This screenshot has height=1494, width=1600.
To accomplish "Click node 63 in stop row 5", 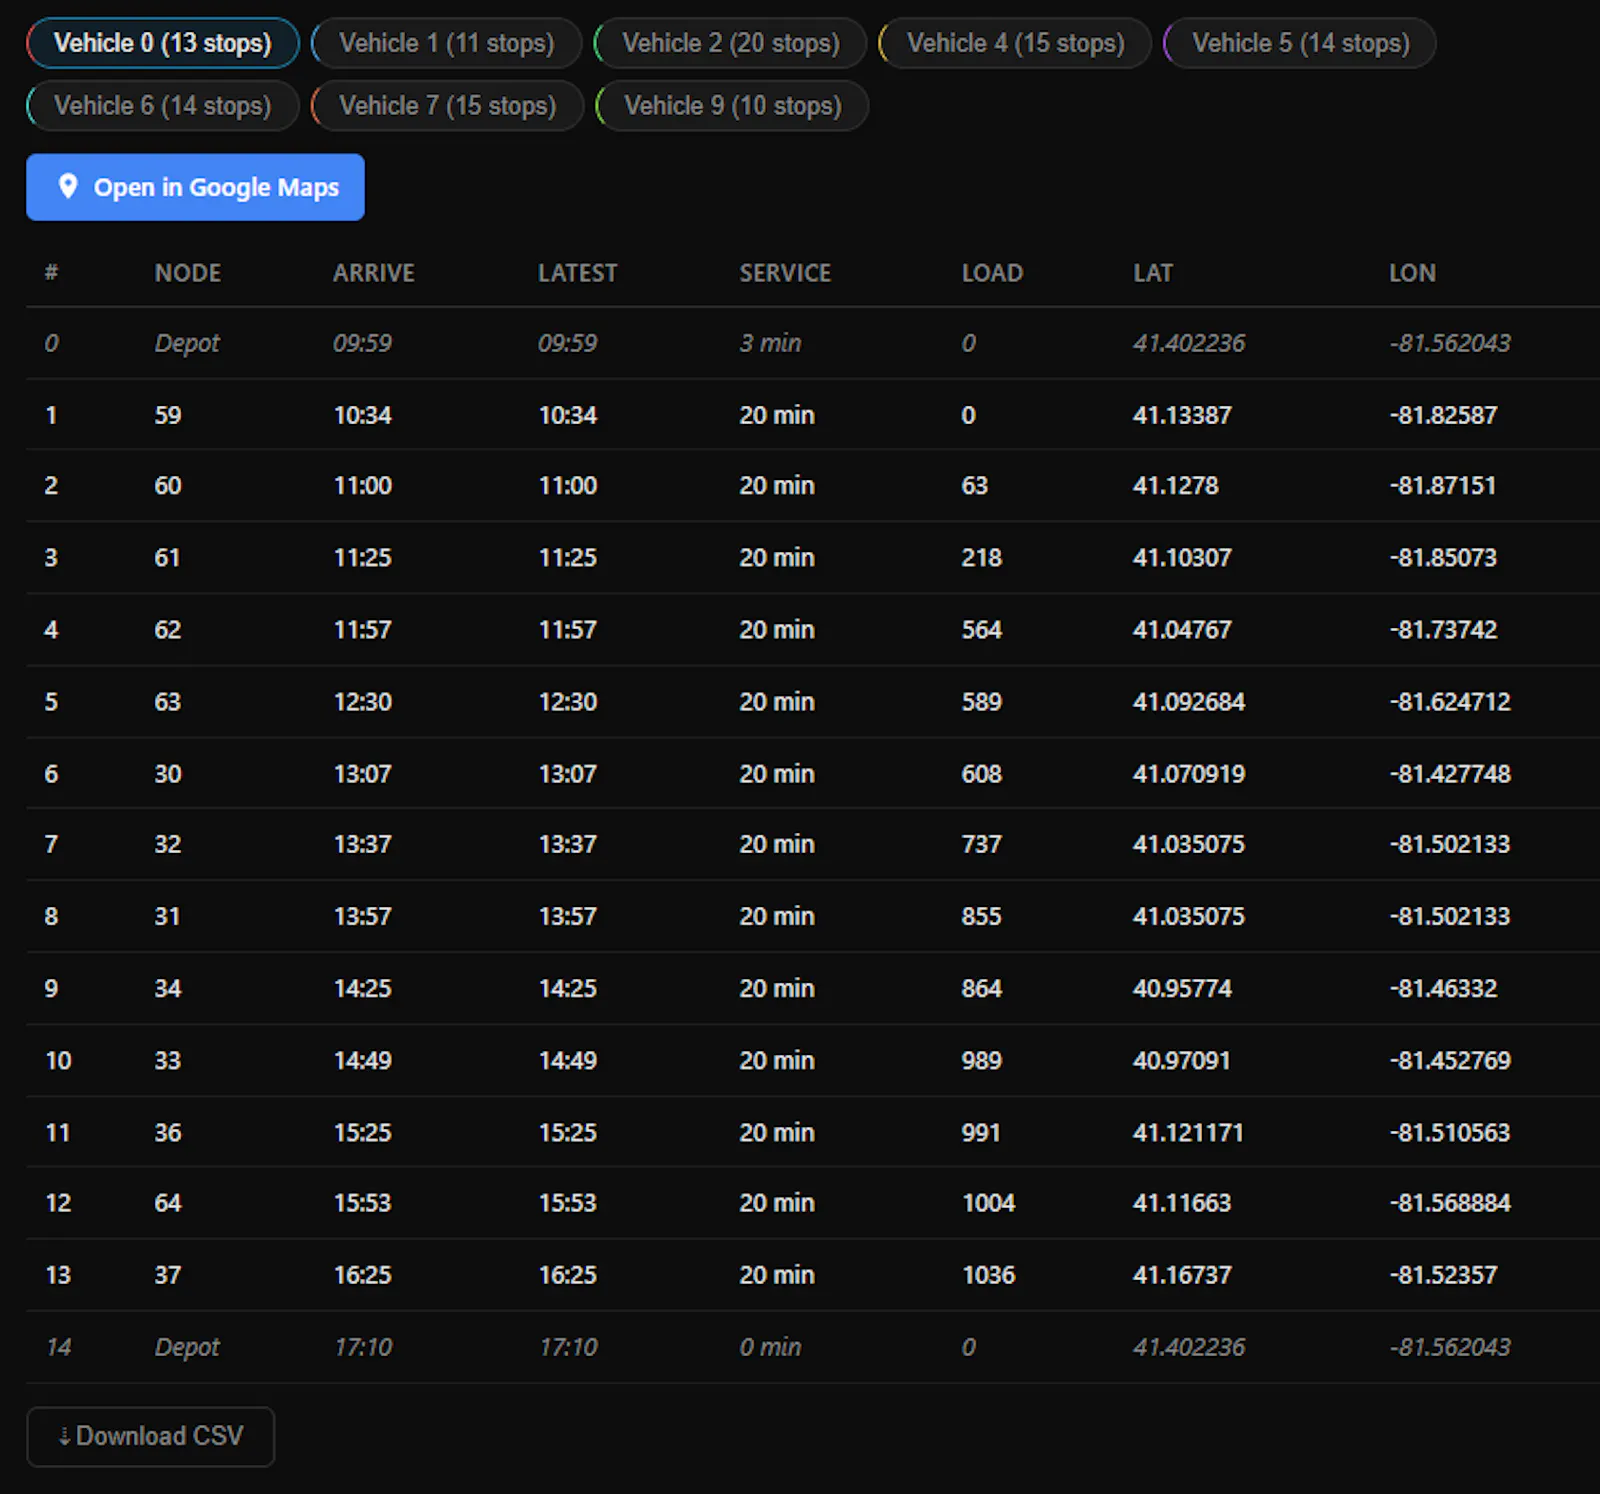I will click(x=168, y=702).
